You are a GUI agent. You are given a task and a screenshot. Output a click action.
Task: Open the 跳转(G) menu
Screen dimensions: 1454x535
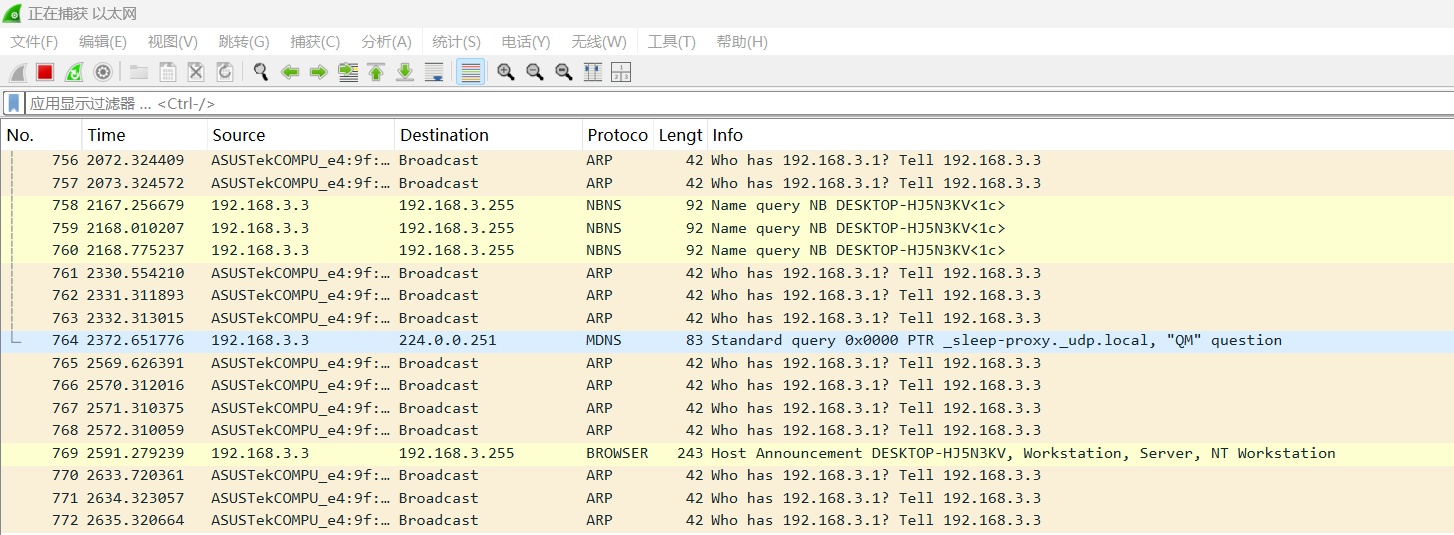pos(244,42)
